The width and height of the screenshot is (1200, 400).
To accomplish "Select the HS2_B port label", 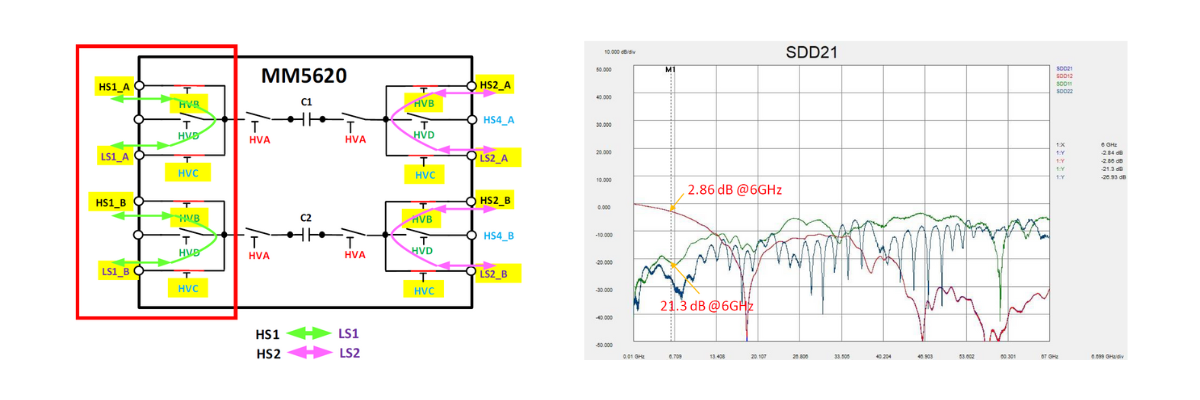I will pos(497,202).
